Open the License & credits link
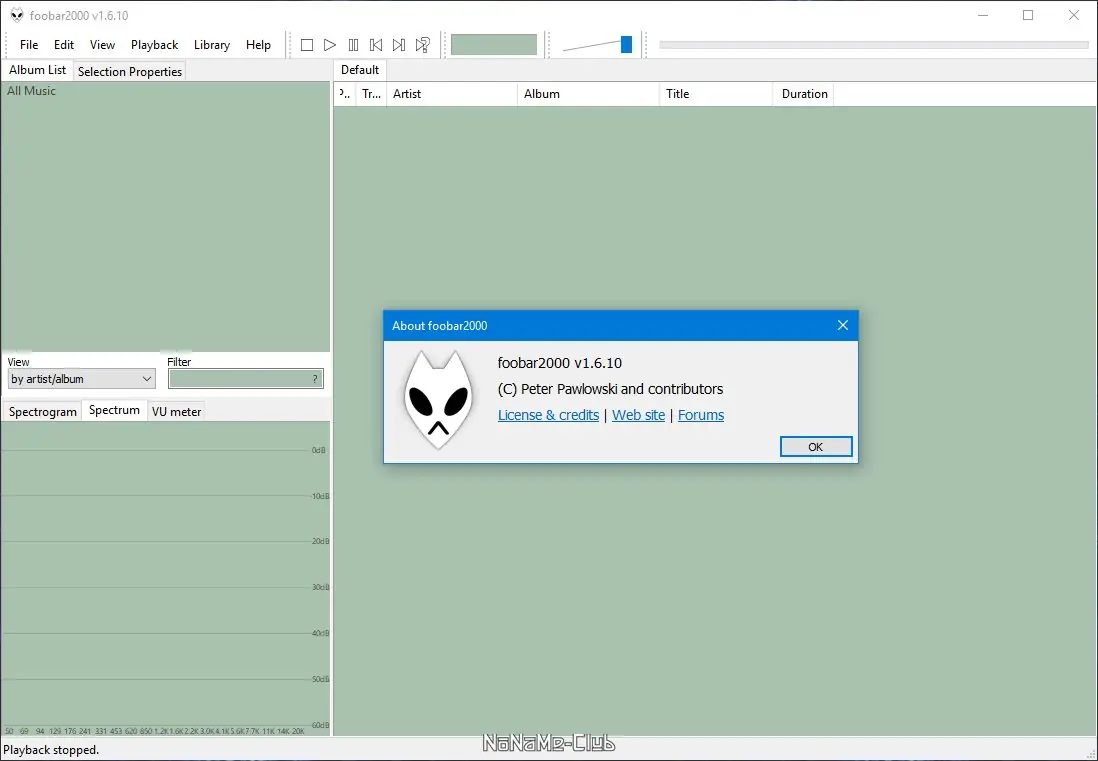The image size is (1098, 761). pos(548,415)
